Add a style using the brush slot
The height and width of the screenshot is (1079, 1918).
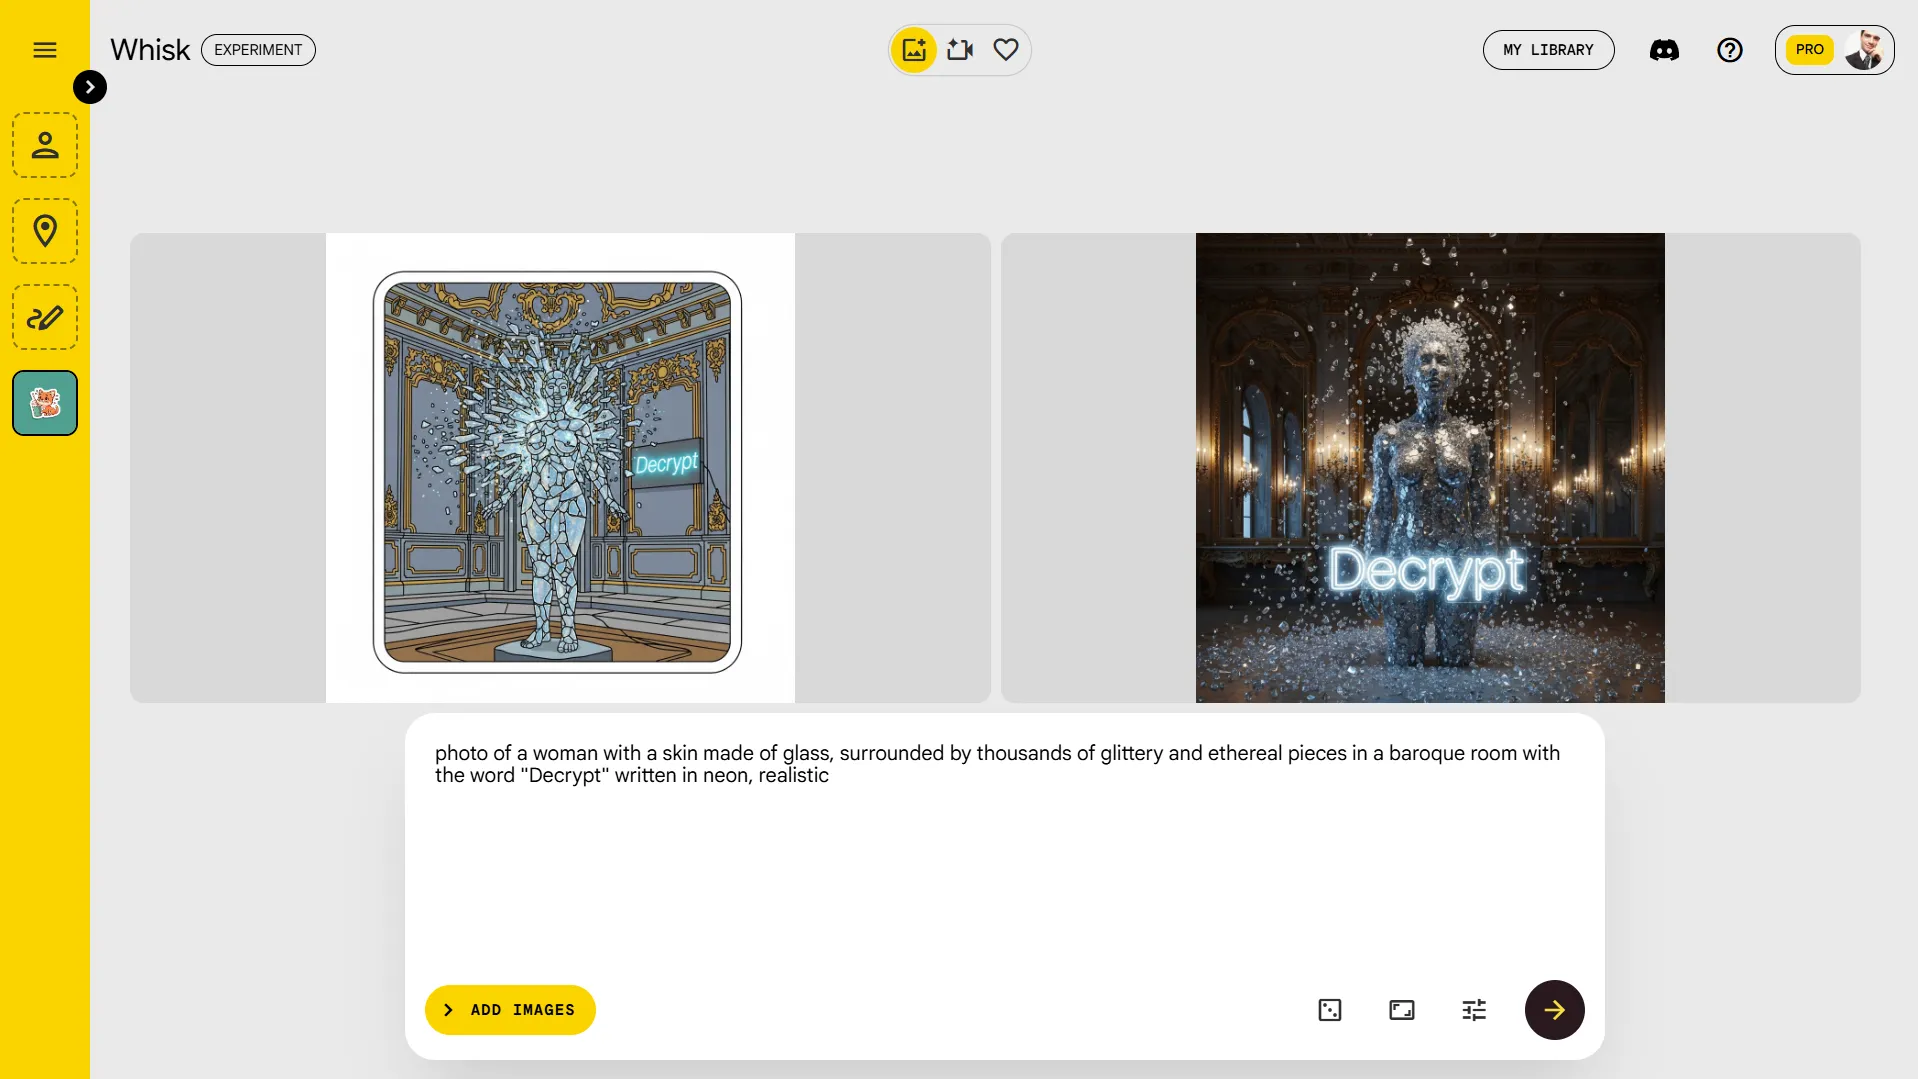45,317
